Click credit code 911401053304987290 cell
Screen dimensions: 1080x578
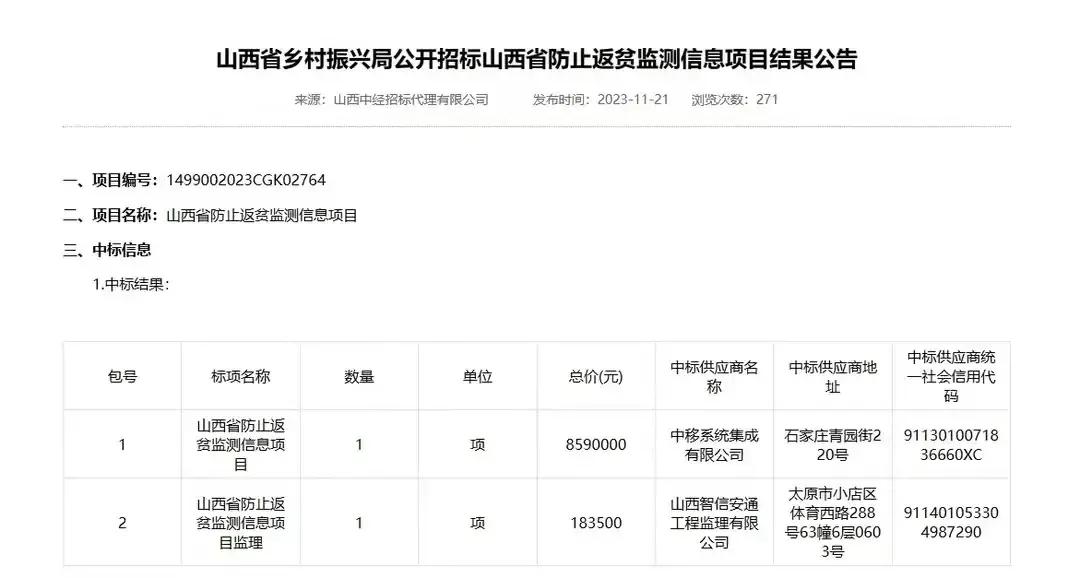point(951,523)
